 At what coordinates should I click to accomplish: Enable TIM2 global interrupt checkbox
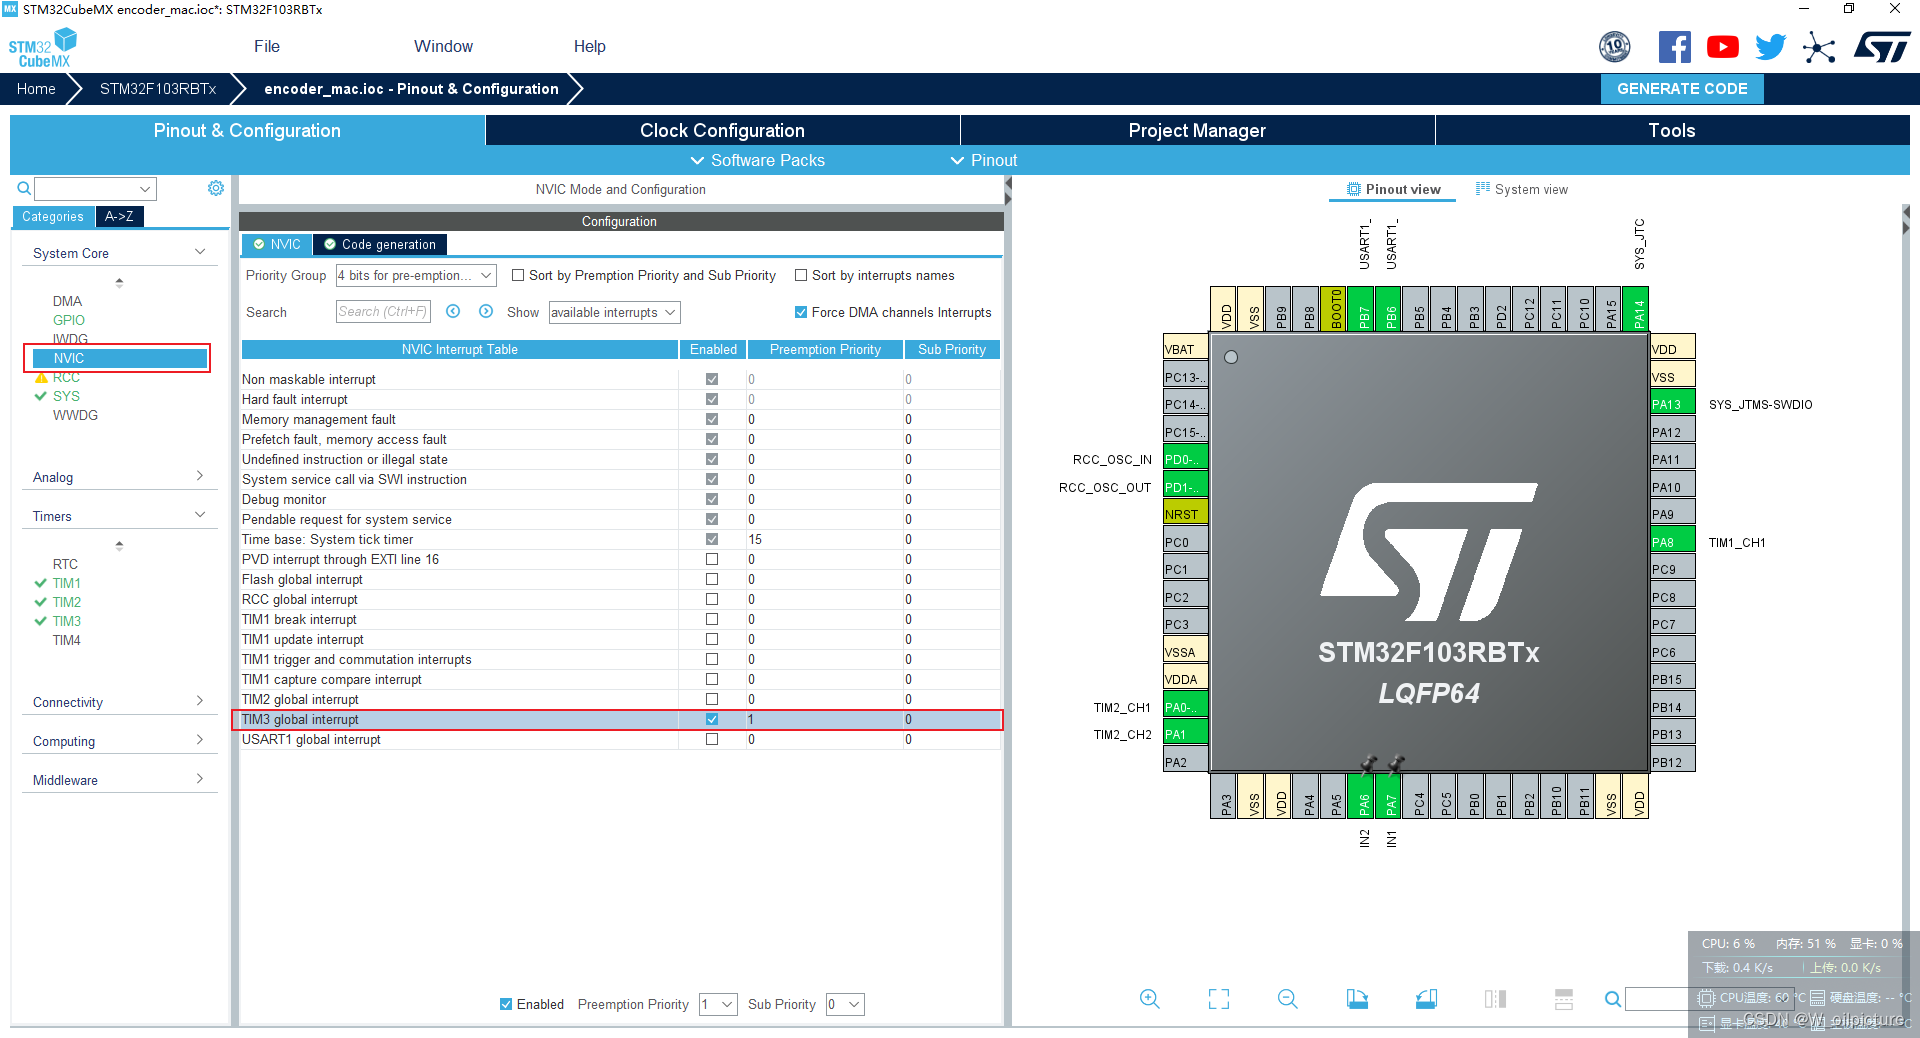(x=712, y=699)
